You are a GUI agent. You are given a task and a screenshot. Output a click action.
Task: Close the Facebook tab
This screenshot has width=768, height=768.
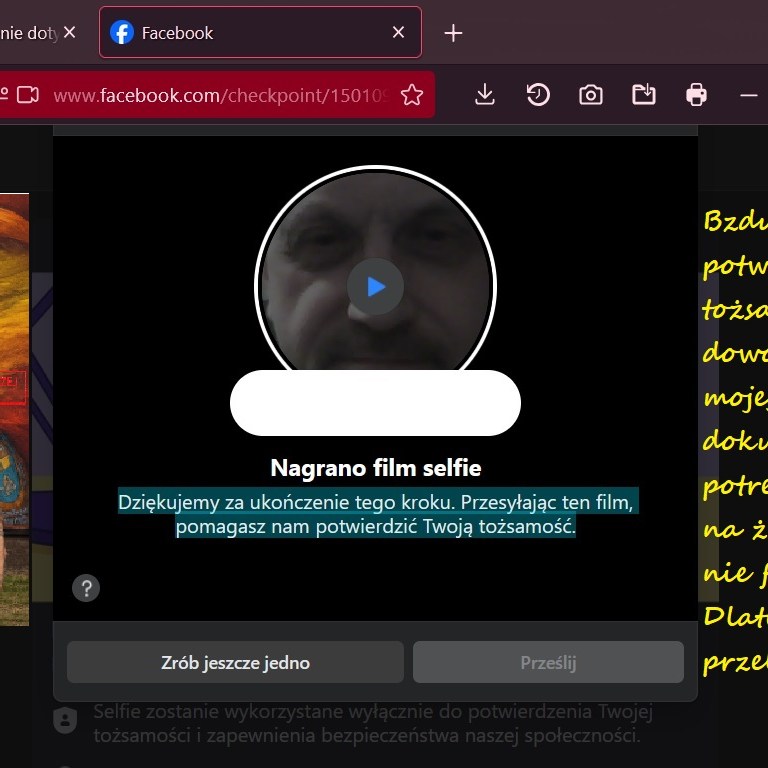pyautogui.click(x=398, y=33)
